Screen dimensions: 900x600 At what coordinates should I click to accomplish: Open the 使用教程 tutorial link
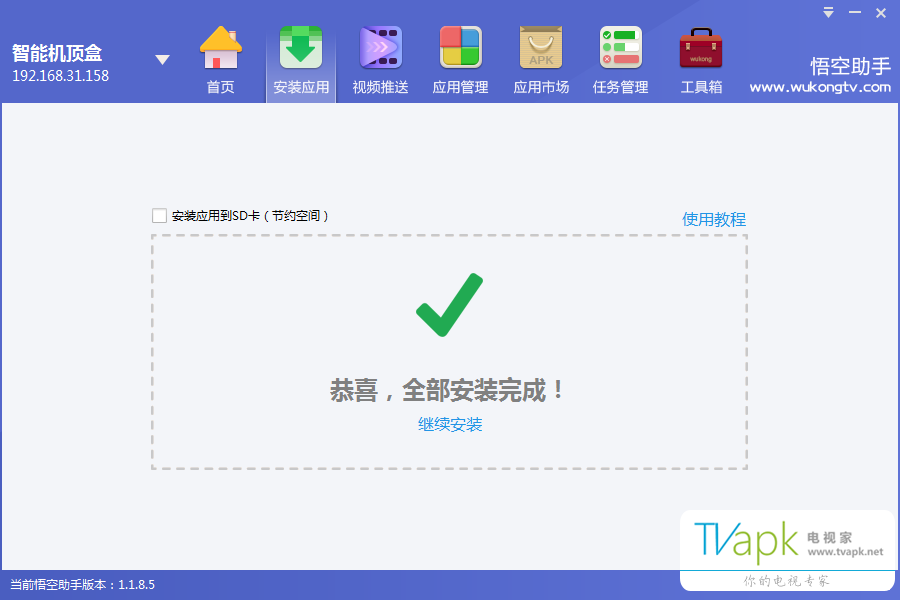tap(713, 219)
